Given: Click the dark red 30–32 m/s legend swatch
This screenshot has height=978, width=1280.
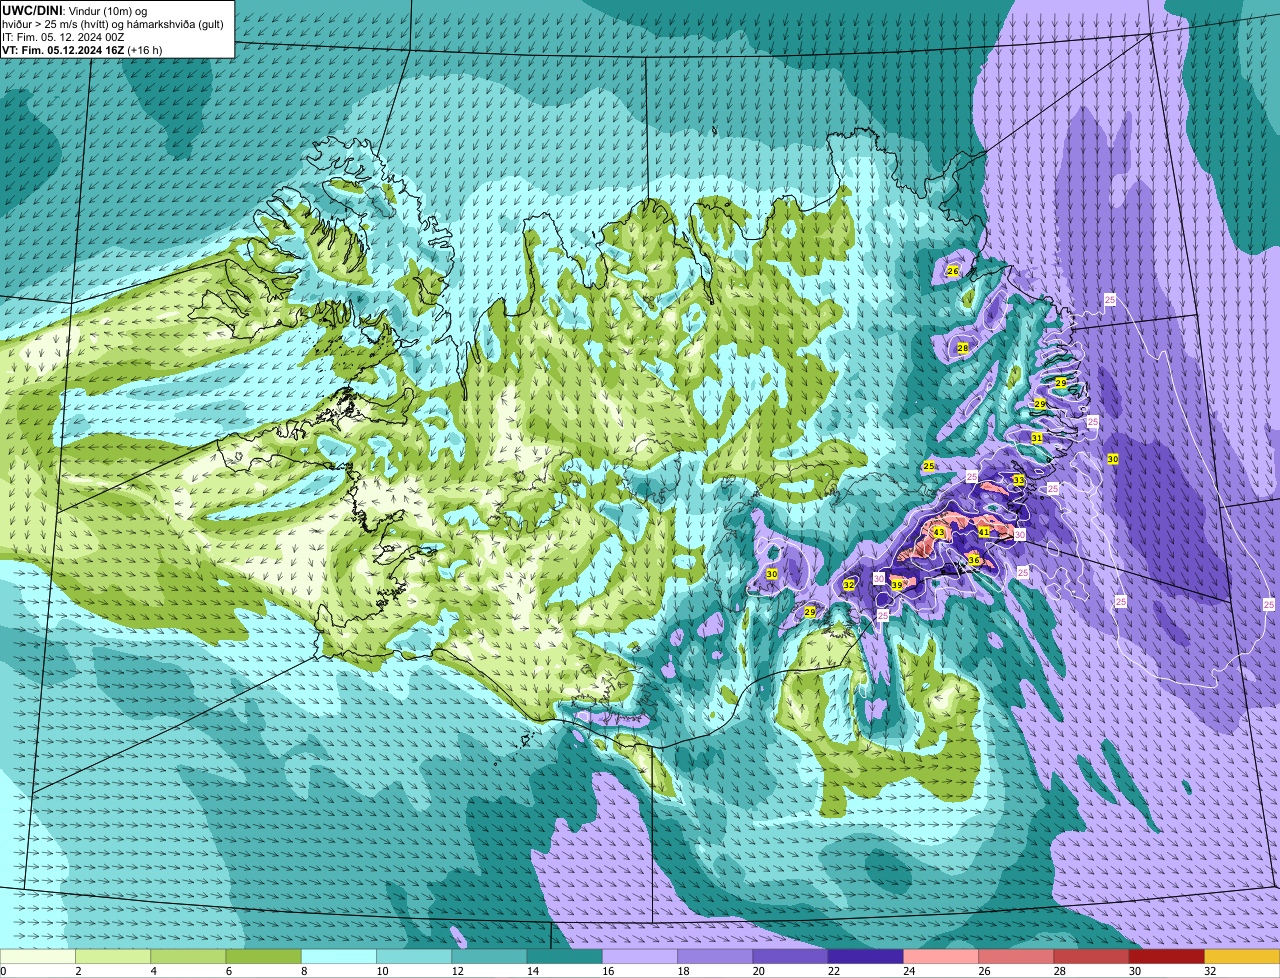Looking at the screenshot, I should [x=1167, y=957].
